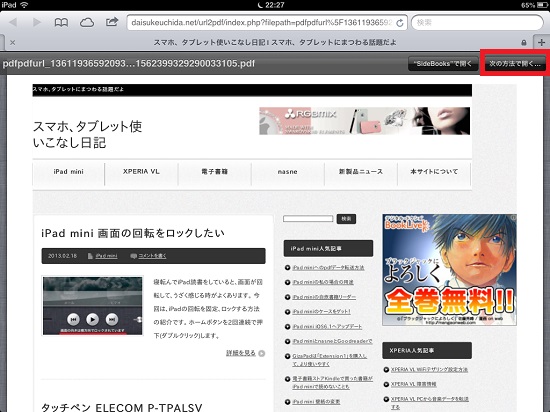Focus the site search text box
The width and height of the screenshot is (550, 412).
point(308,219)
